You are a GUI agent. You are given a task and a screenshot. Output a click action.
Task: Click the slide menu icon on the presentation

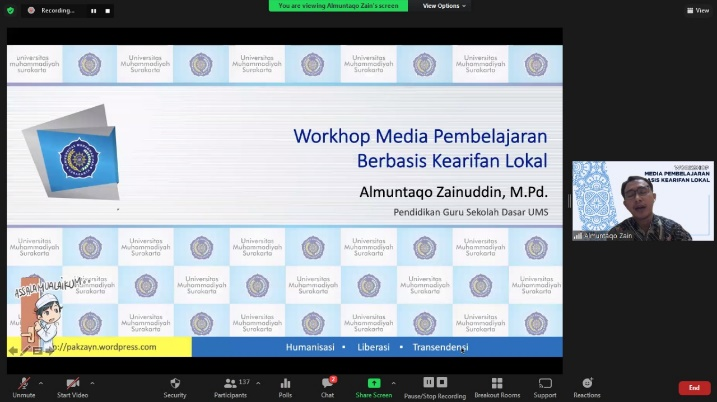point(37,351)
